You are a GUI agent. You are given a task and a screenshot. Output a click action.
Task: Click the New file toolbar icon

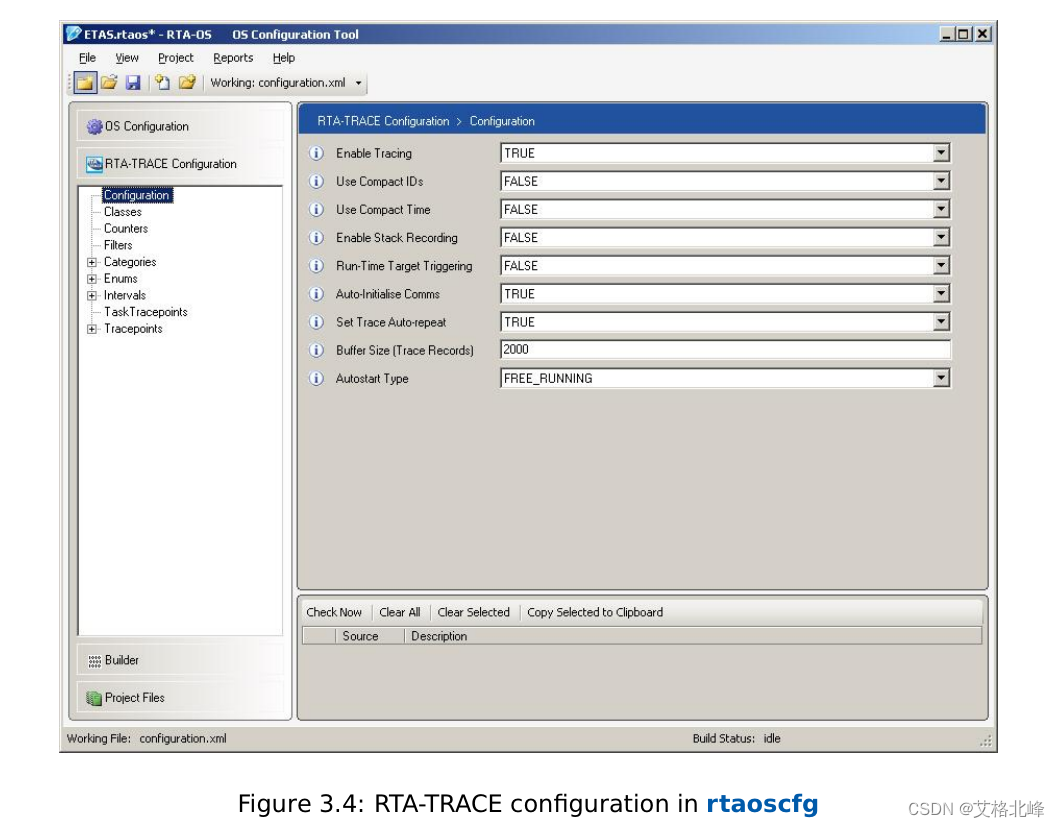coord(163,82)
